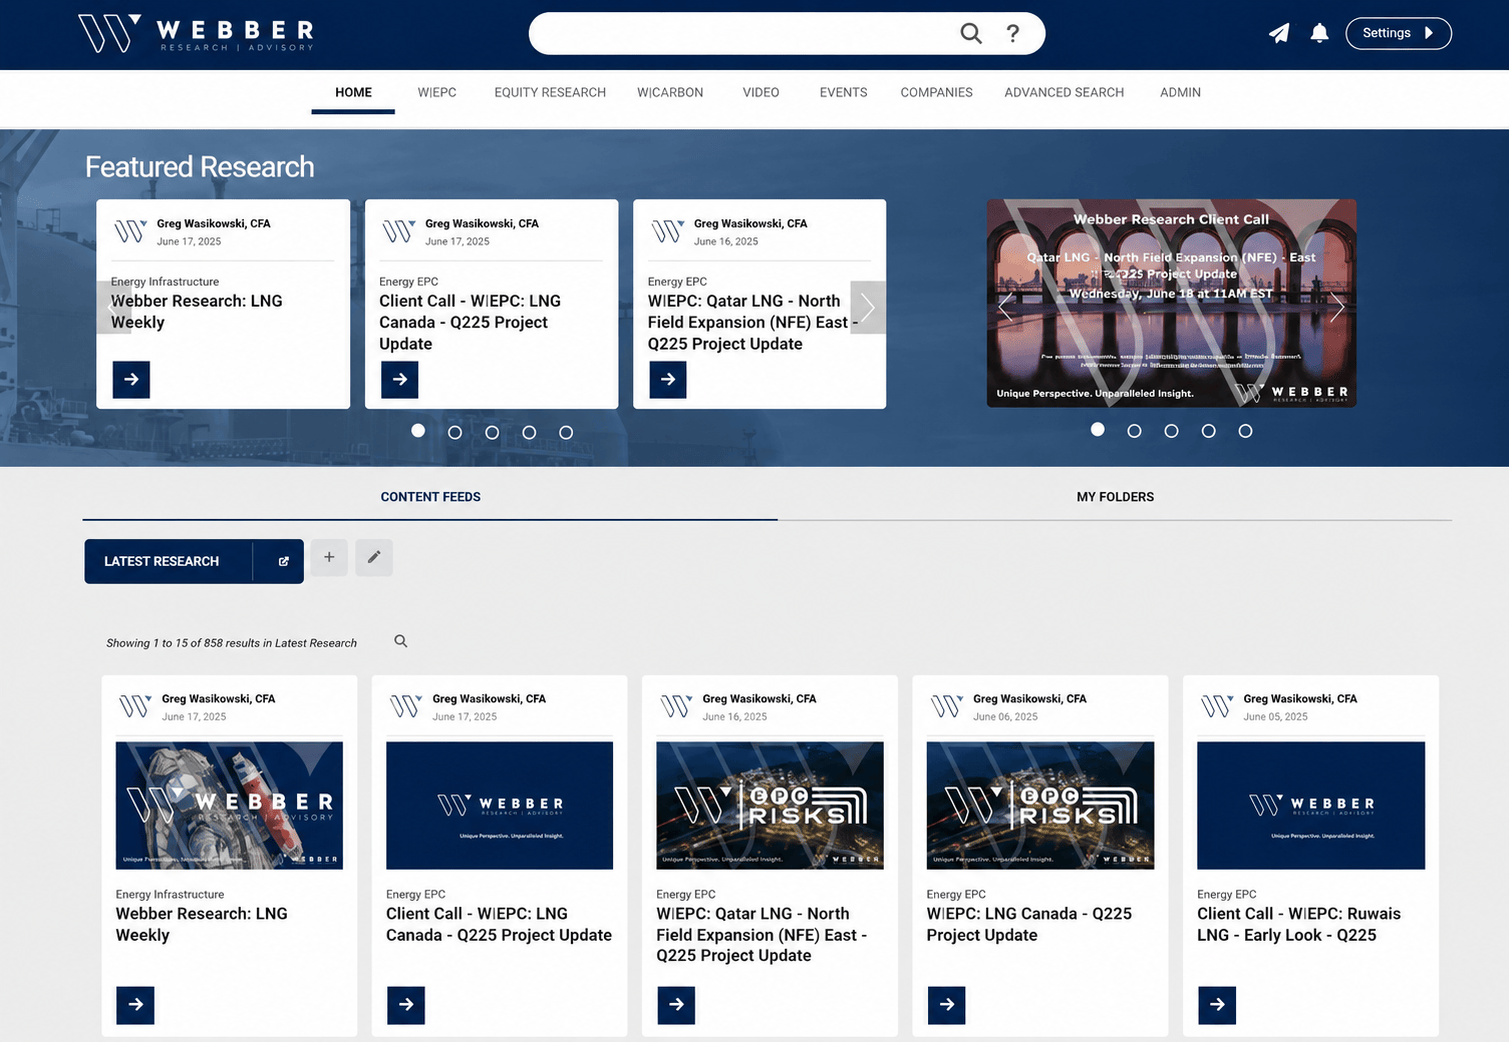Viewport: 1509px width, 1042px height.
Task: Open Ruwais LNG Client Call thumbnail
Action: click(x=1311, y=806)
